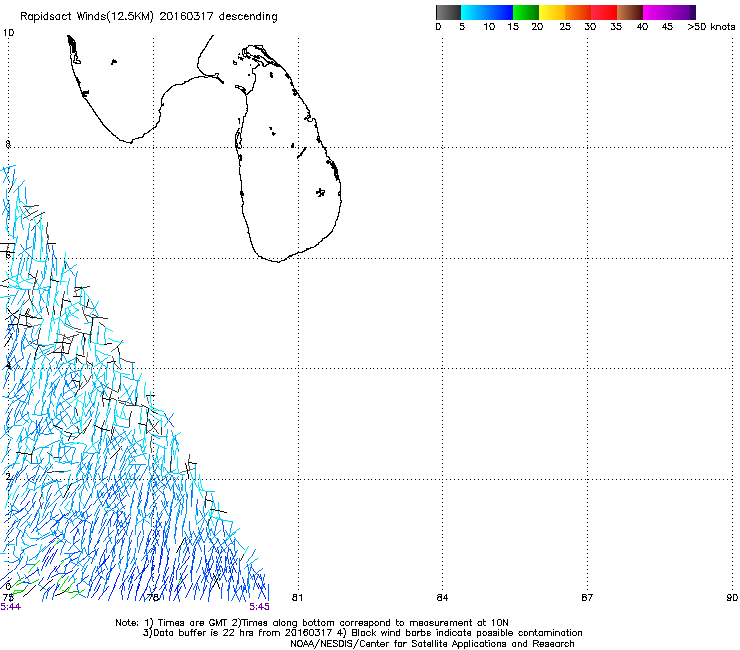Click the '90' longitude axis label
740x650 pixels.
click(x=732, y=598)
